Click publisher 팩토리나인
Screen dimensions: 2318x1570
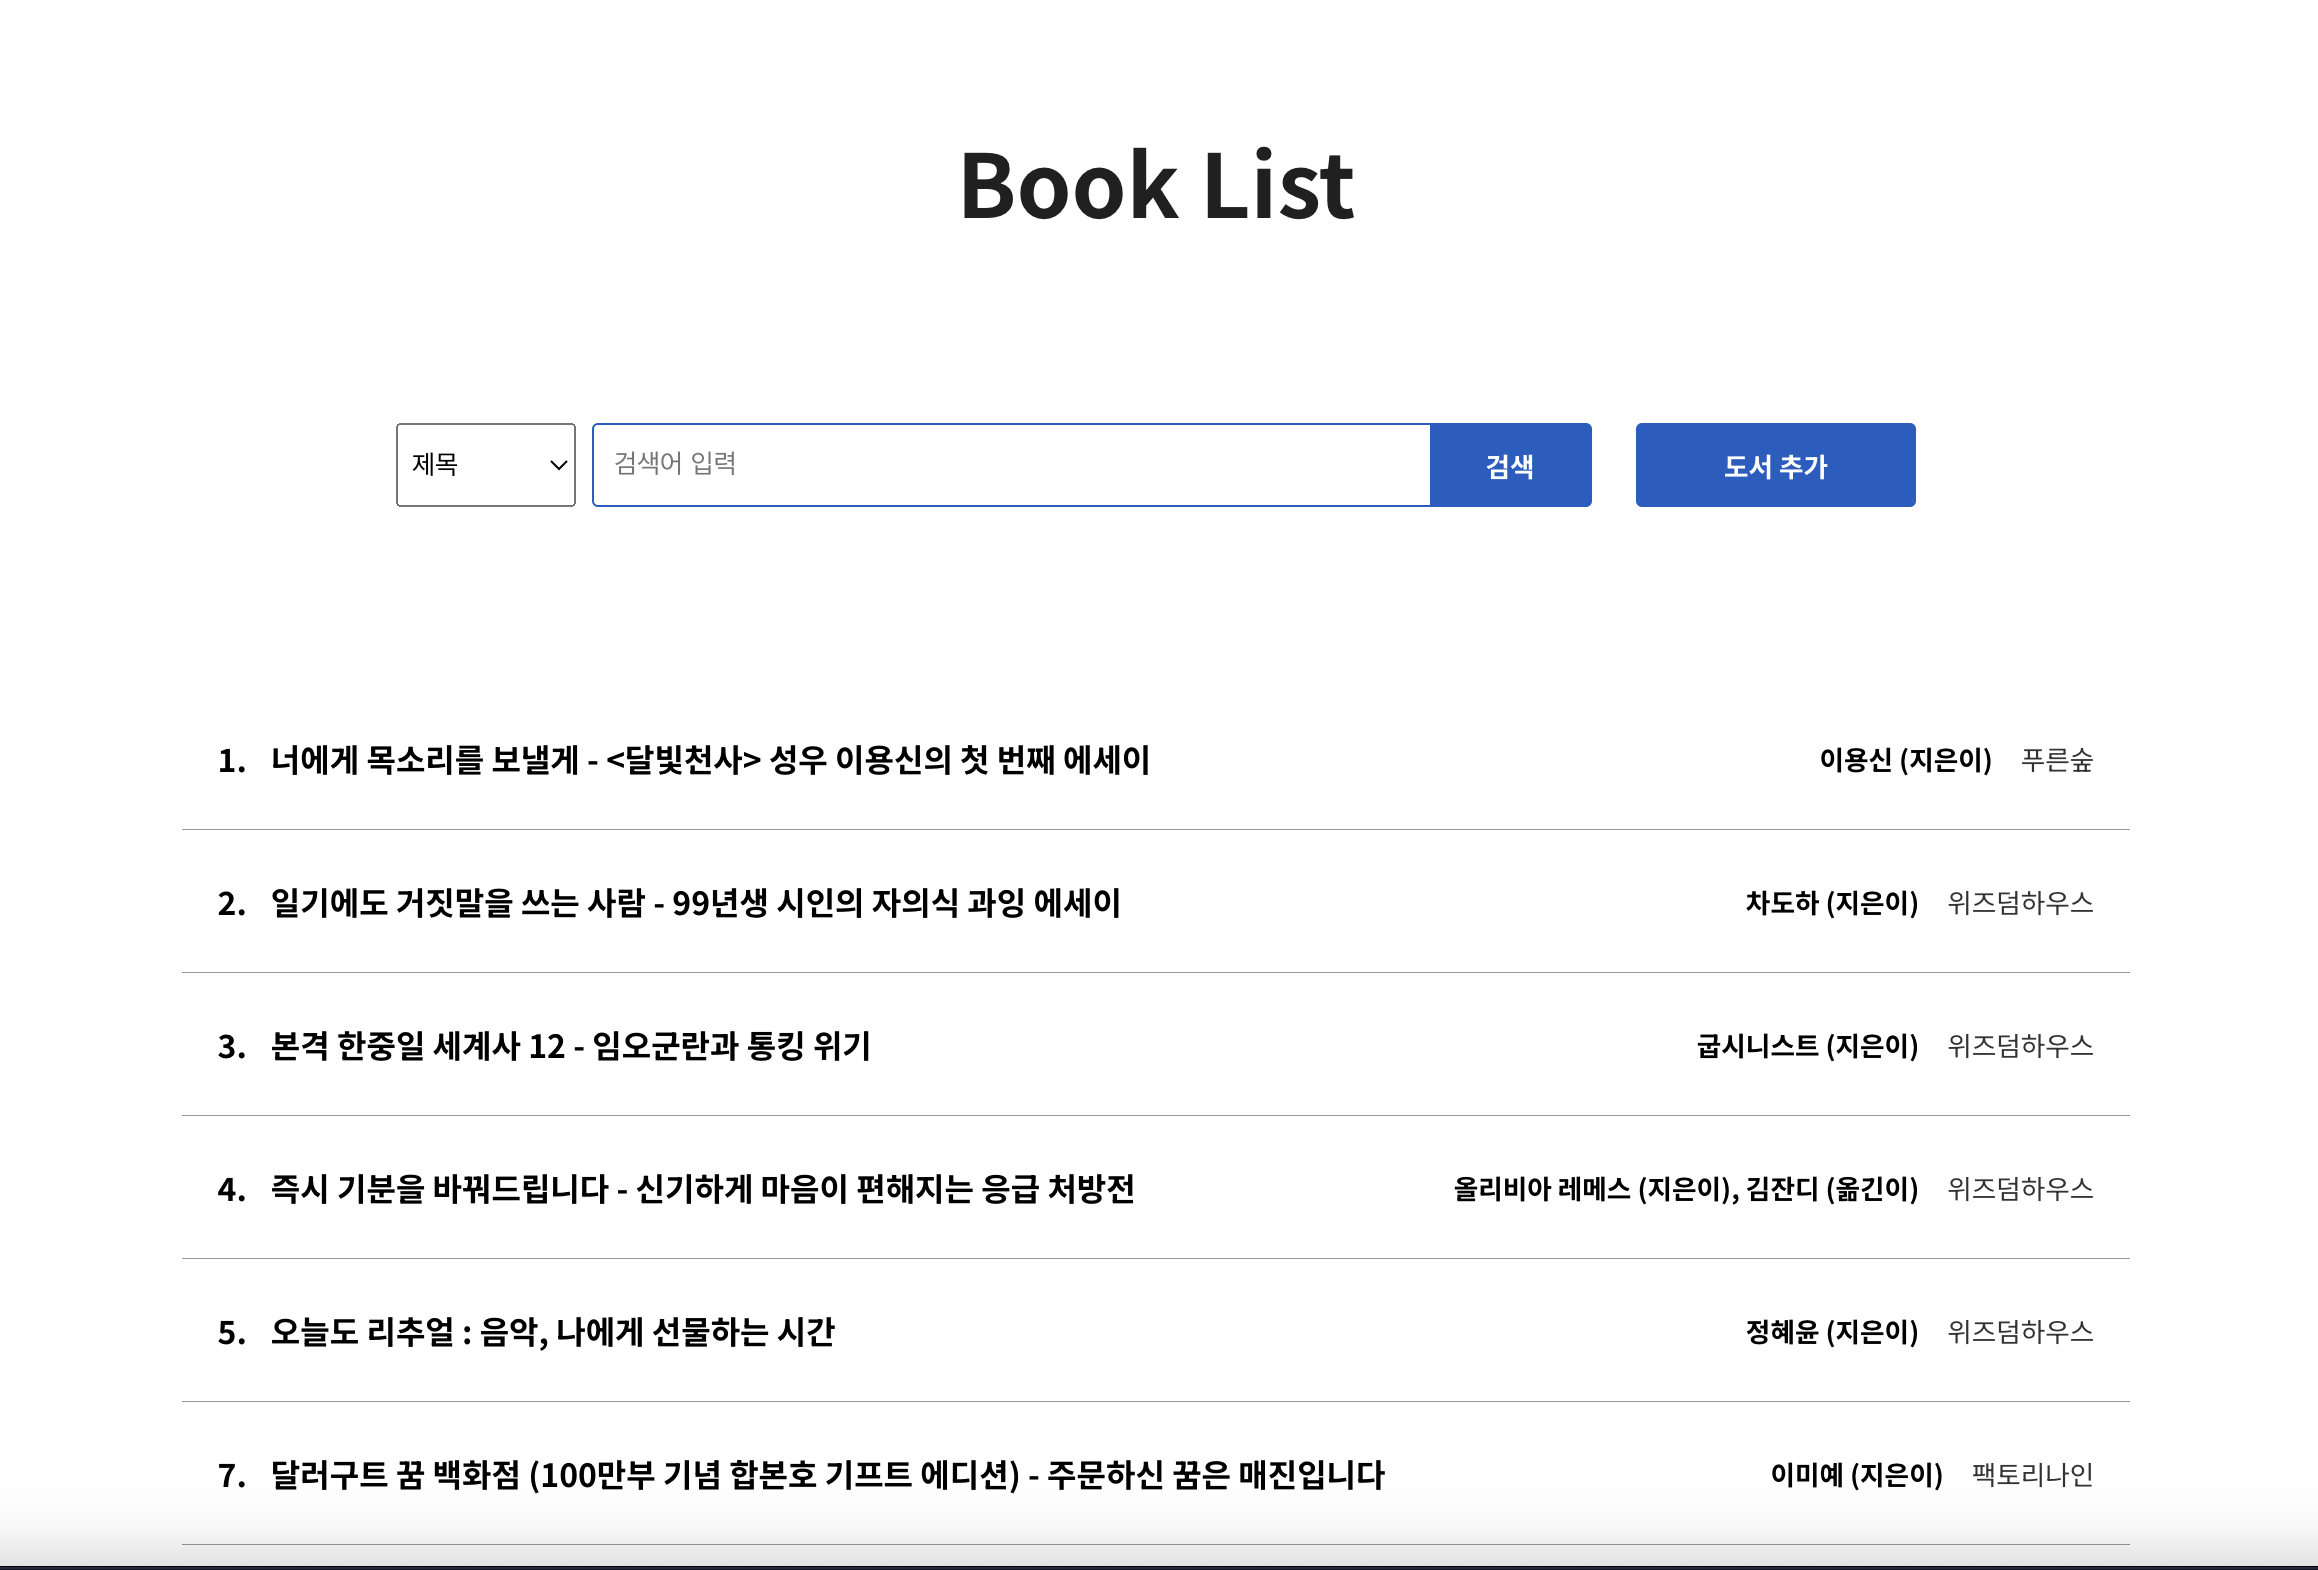2033,1475
